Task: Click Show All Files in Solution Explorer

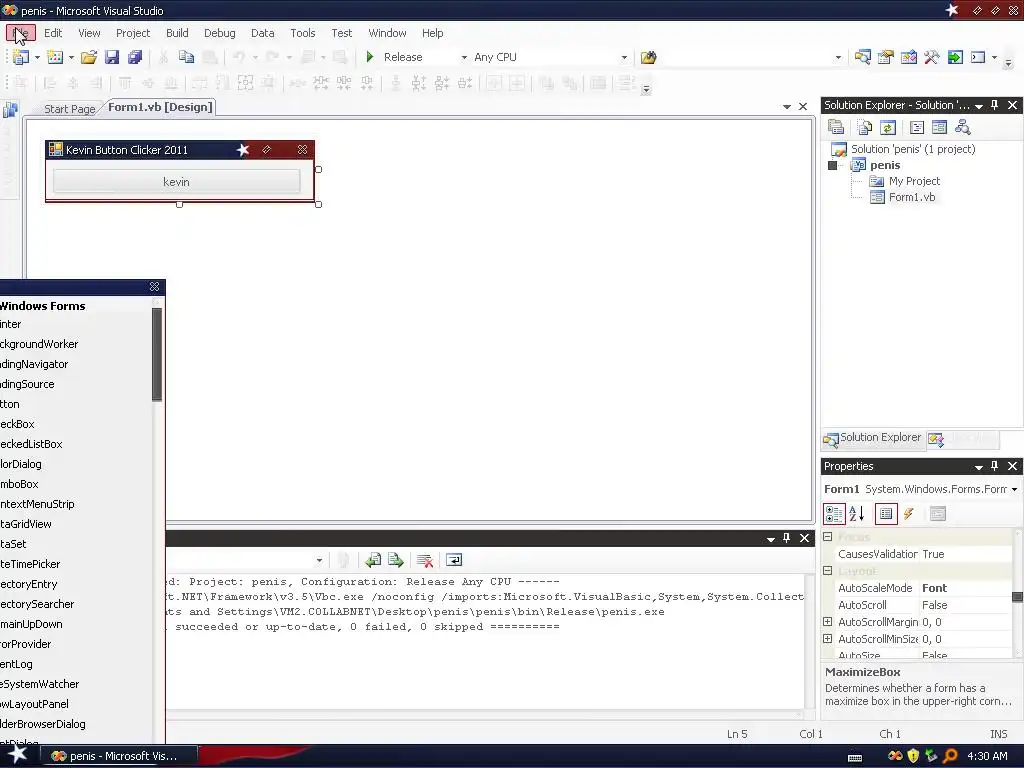Action: (x=864, y=127)
